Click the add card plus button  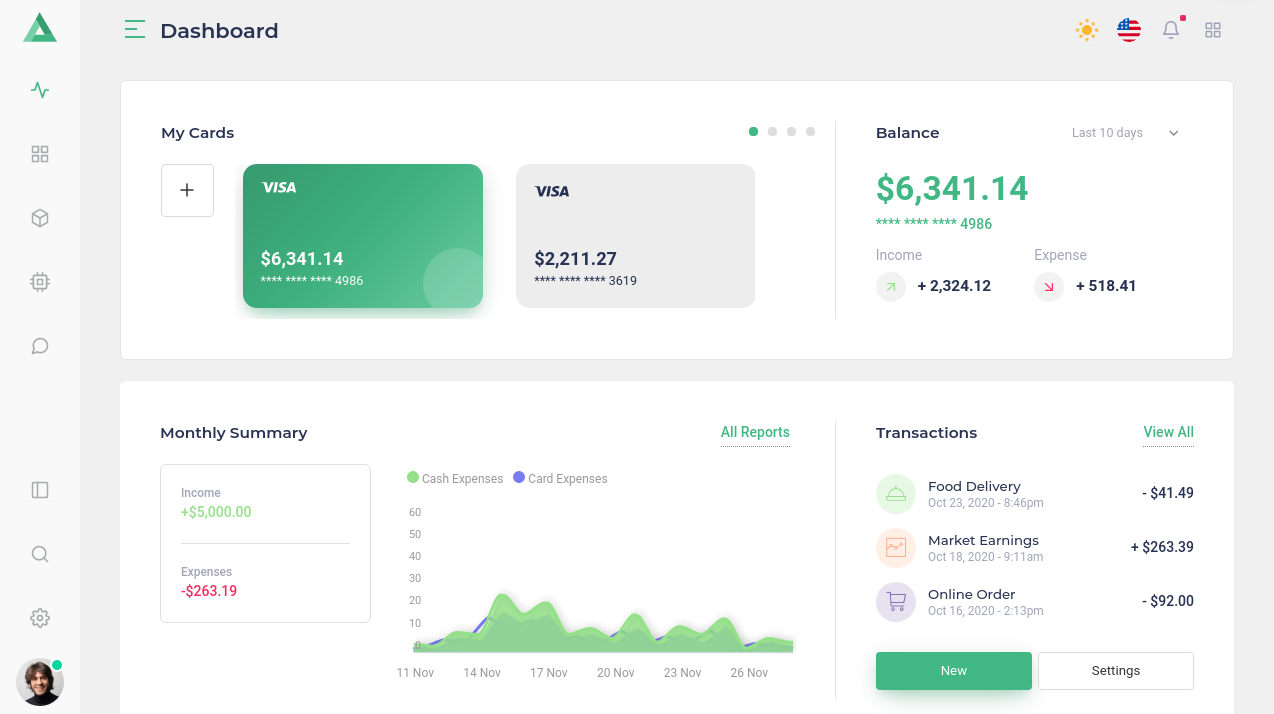tap(187, 190)
